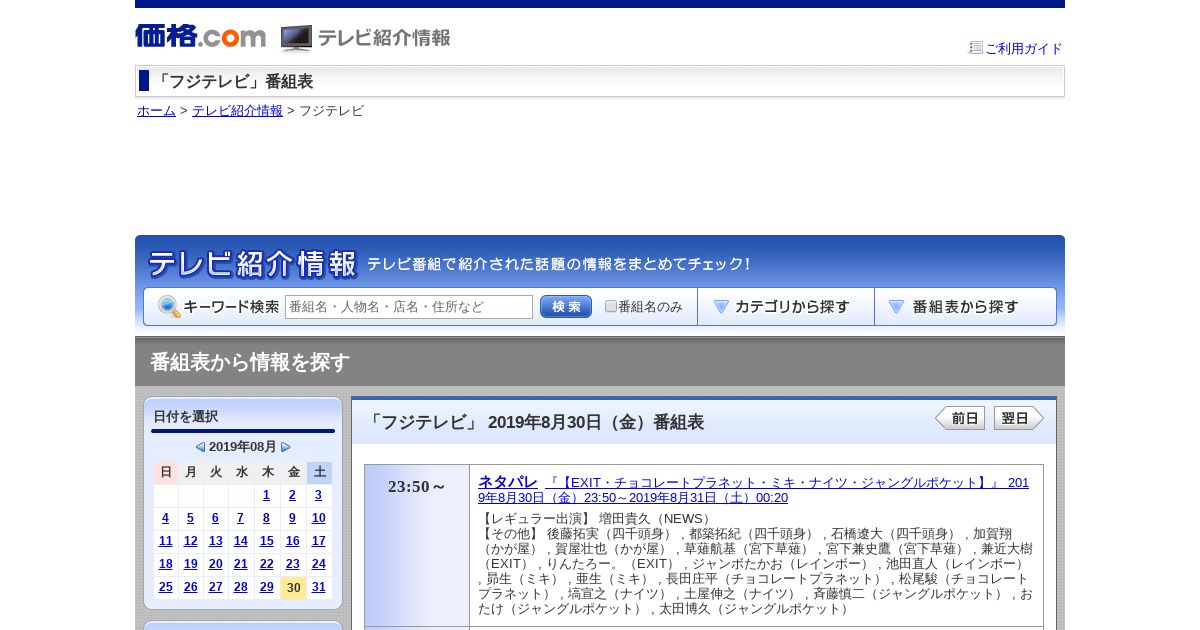1200x630 pixels.
Task: Click the 2019年08月 calendar month label
Action: pos(242,447)
